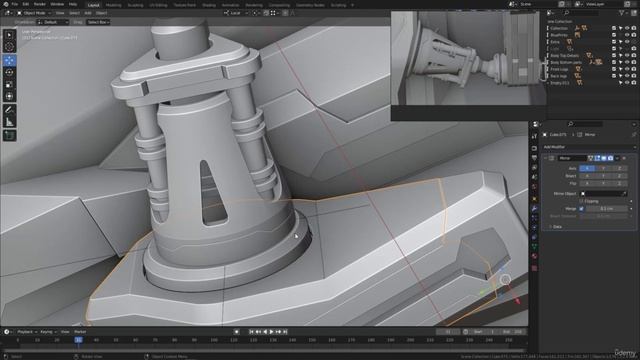640x360 pixels.
Task: Open the Mirror modifier extra options arrow
Action: (x=617, y=158)
